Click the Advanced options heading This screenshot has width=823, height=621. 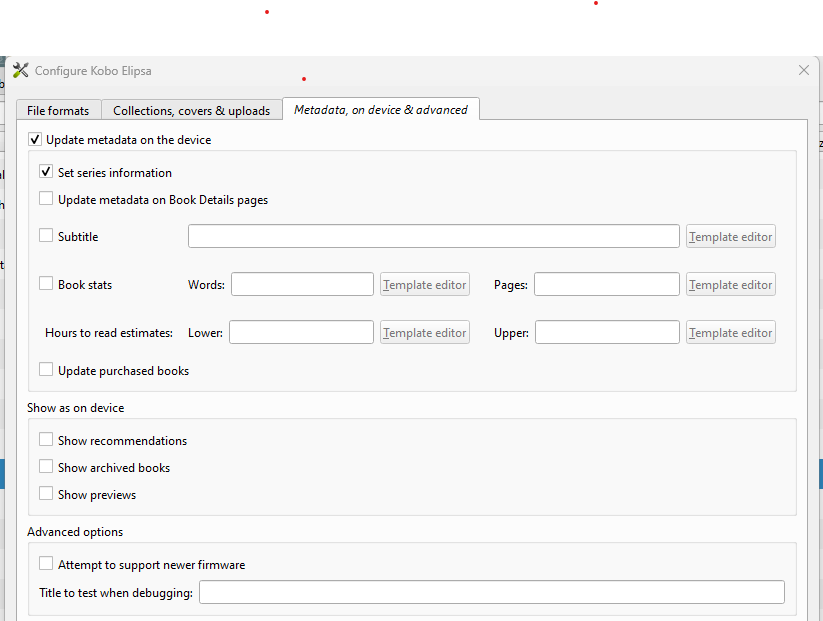click(75, 532)
